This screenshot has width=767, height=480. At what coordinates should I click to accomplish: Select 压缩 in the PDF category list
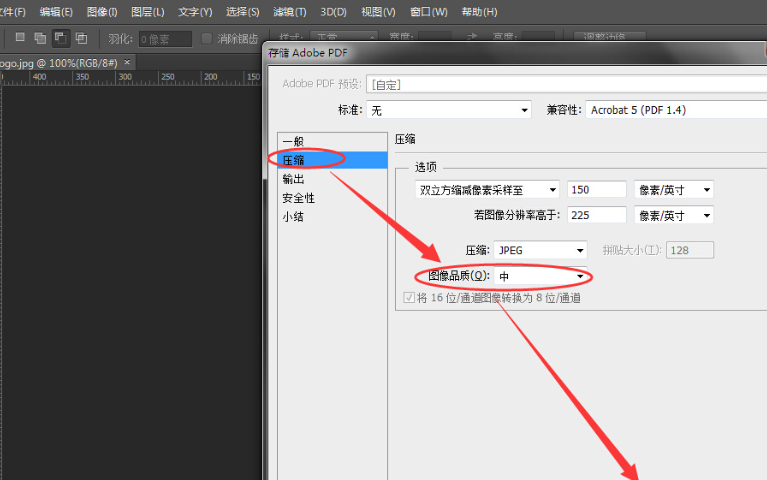[x=333, y=160]
